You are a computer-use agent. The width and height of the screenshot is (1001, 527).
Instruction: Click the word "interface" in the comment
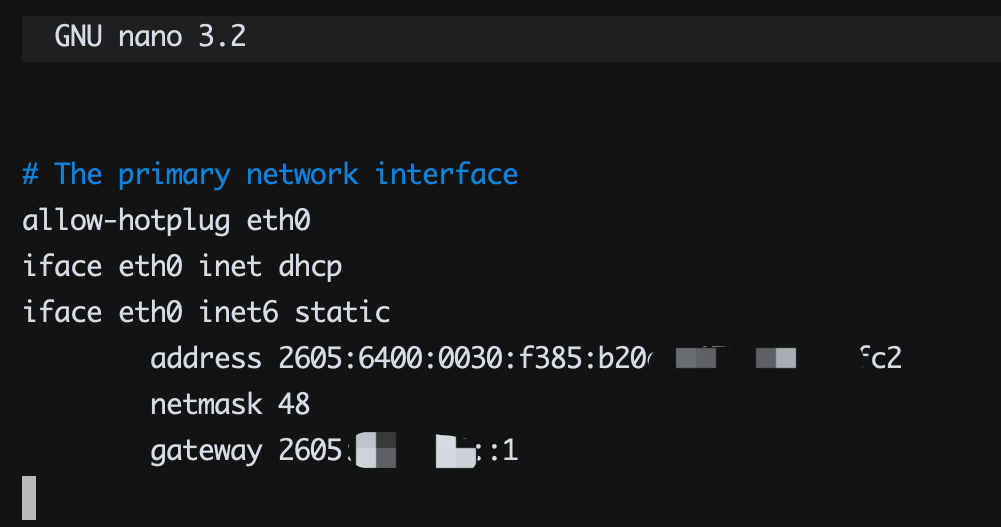coord(446,174)
